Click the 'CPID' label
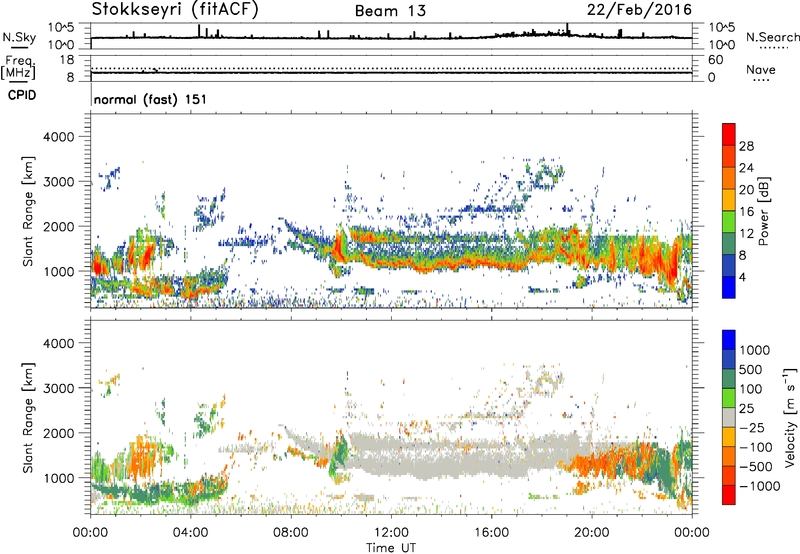Viewport: 800px width, 554px height. point(22,95)
